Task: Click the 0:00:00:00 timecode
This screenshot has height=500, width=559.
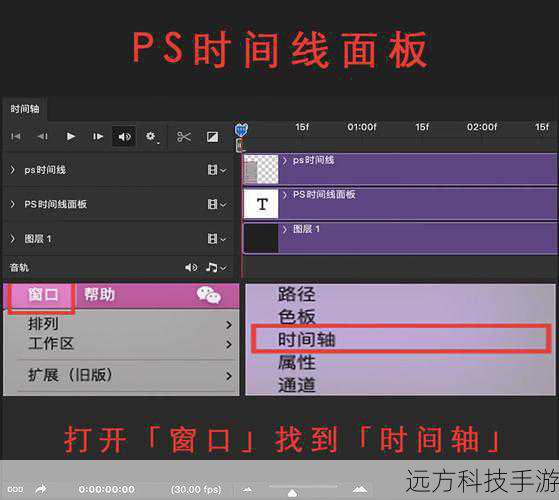Action: (107, 489)
